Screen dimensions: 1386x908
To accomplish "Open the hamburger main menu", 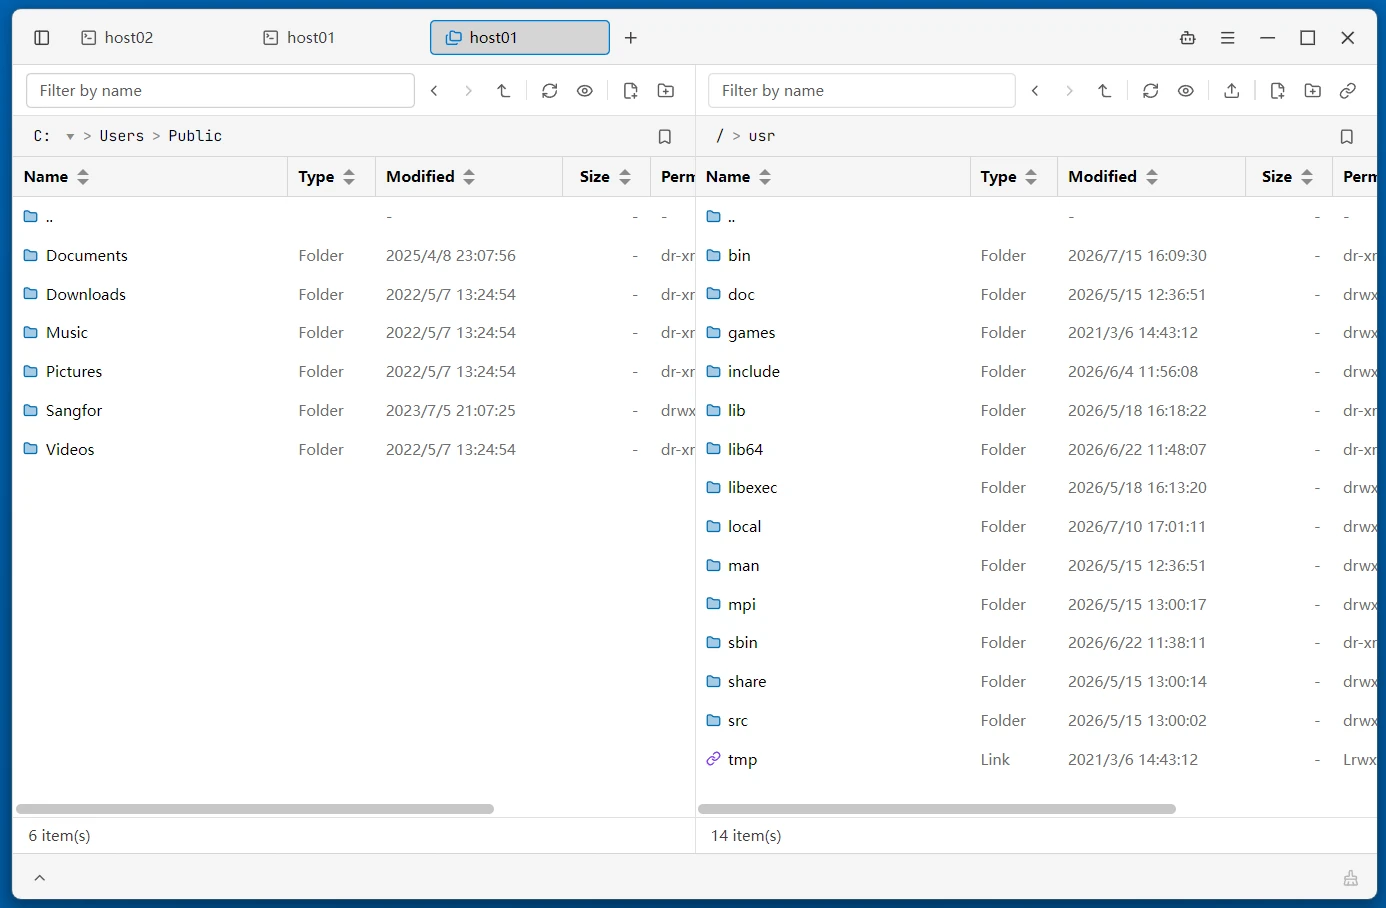I will point(1228,38).
